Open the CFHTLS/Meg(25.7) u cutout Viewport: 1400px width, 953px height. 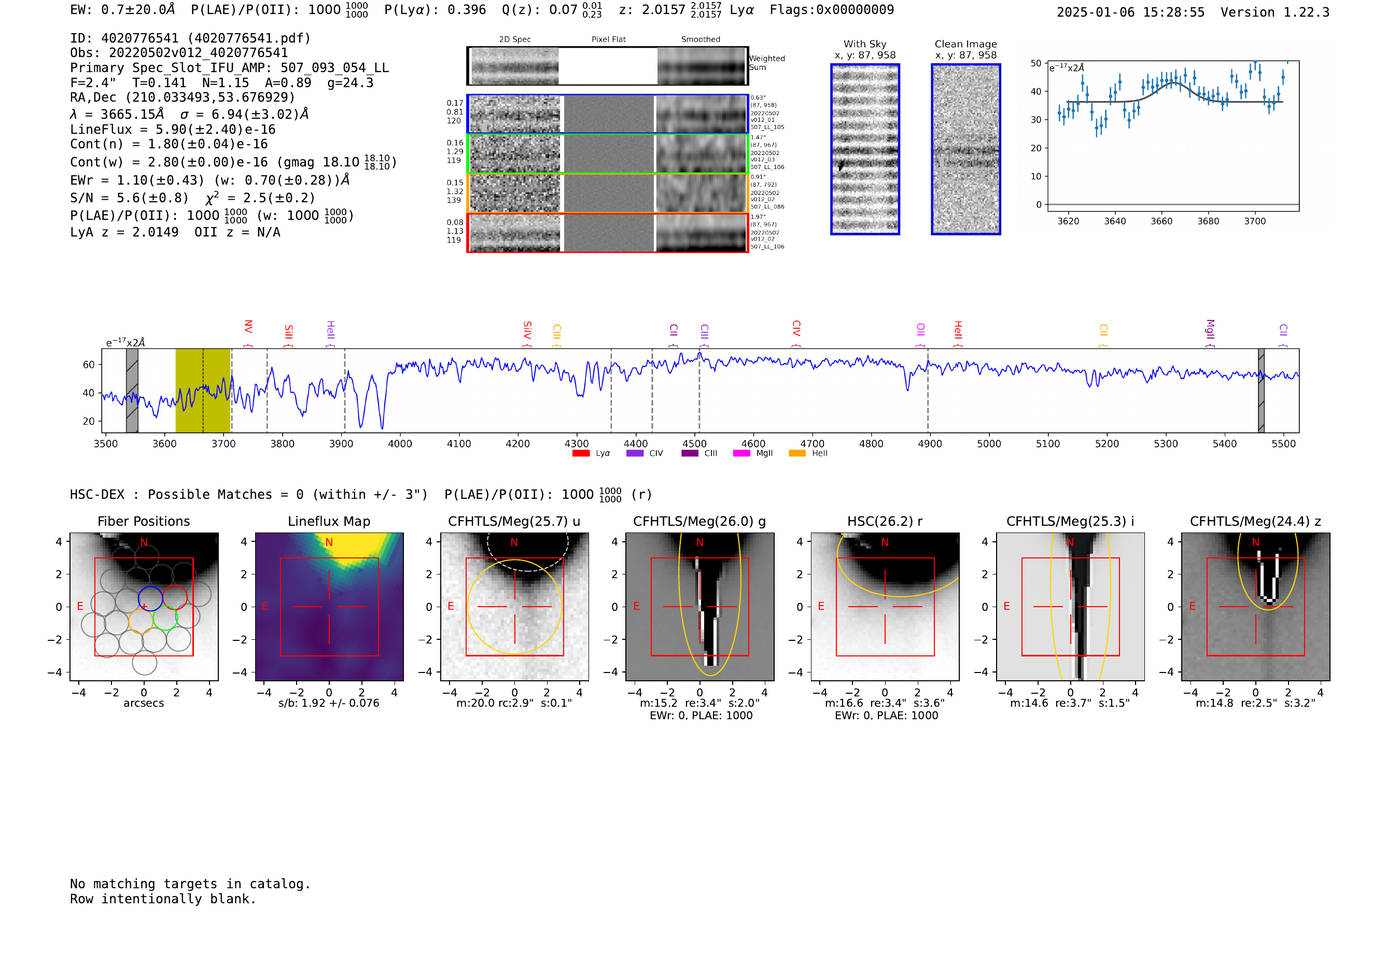tap(515, 607)
